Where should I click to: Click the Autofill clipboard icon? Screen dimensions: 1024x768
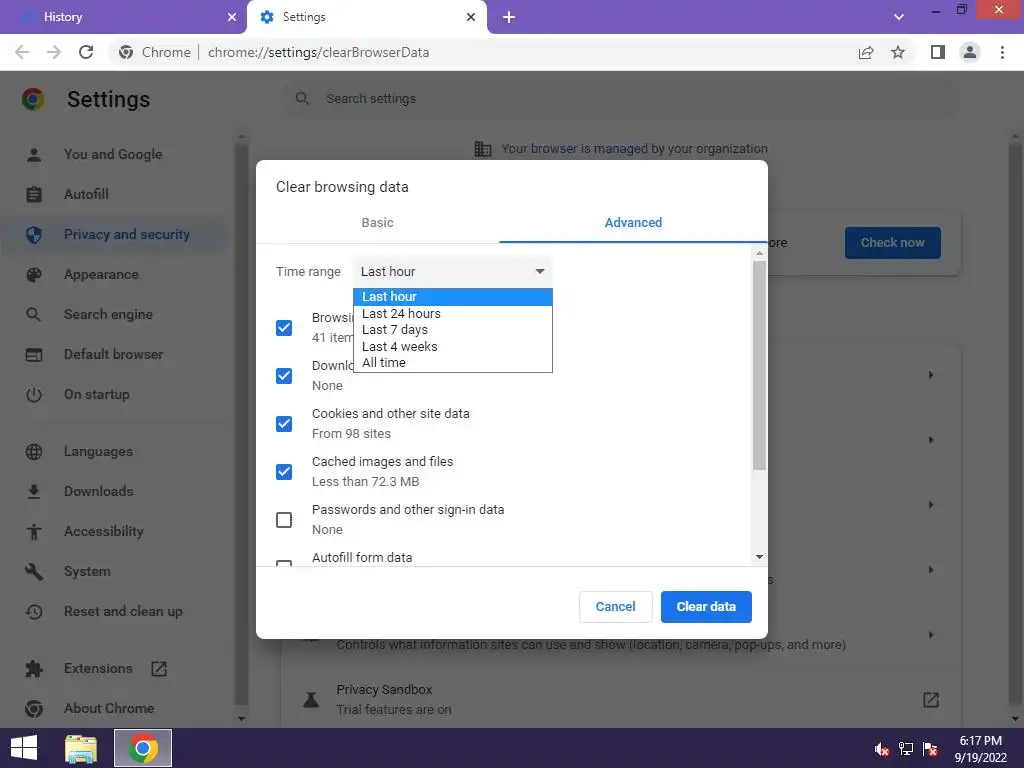click(33, 195)
